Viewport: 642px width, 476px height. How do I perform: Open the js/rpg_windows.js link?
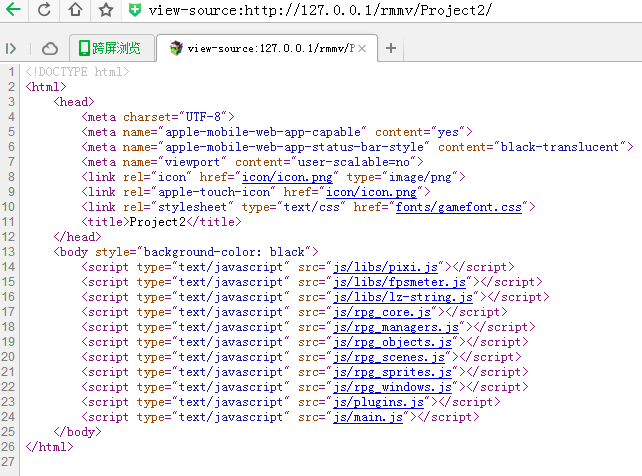click(392, 387)
